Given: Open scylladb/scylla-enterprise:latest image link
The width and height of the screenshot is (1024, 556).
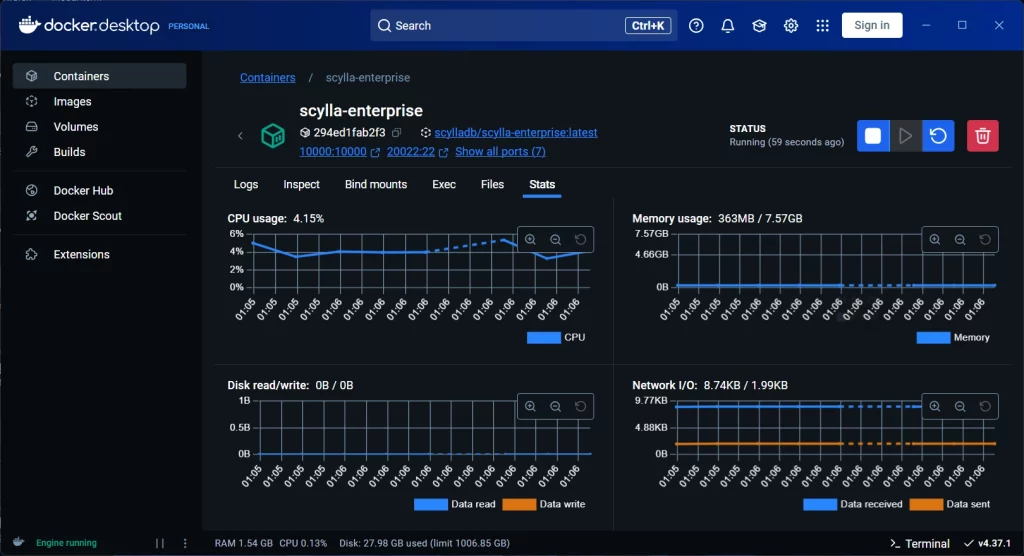Looking at the screenshot, I should pyautogui.click(x=515, y=133).
